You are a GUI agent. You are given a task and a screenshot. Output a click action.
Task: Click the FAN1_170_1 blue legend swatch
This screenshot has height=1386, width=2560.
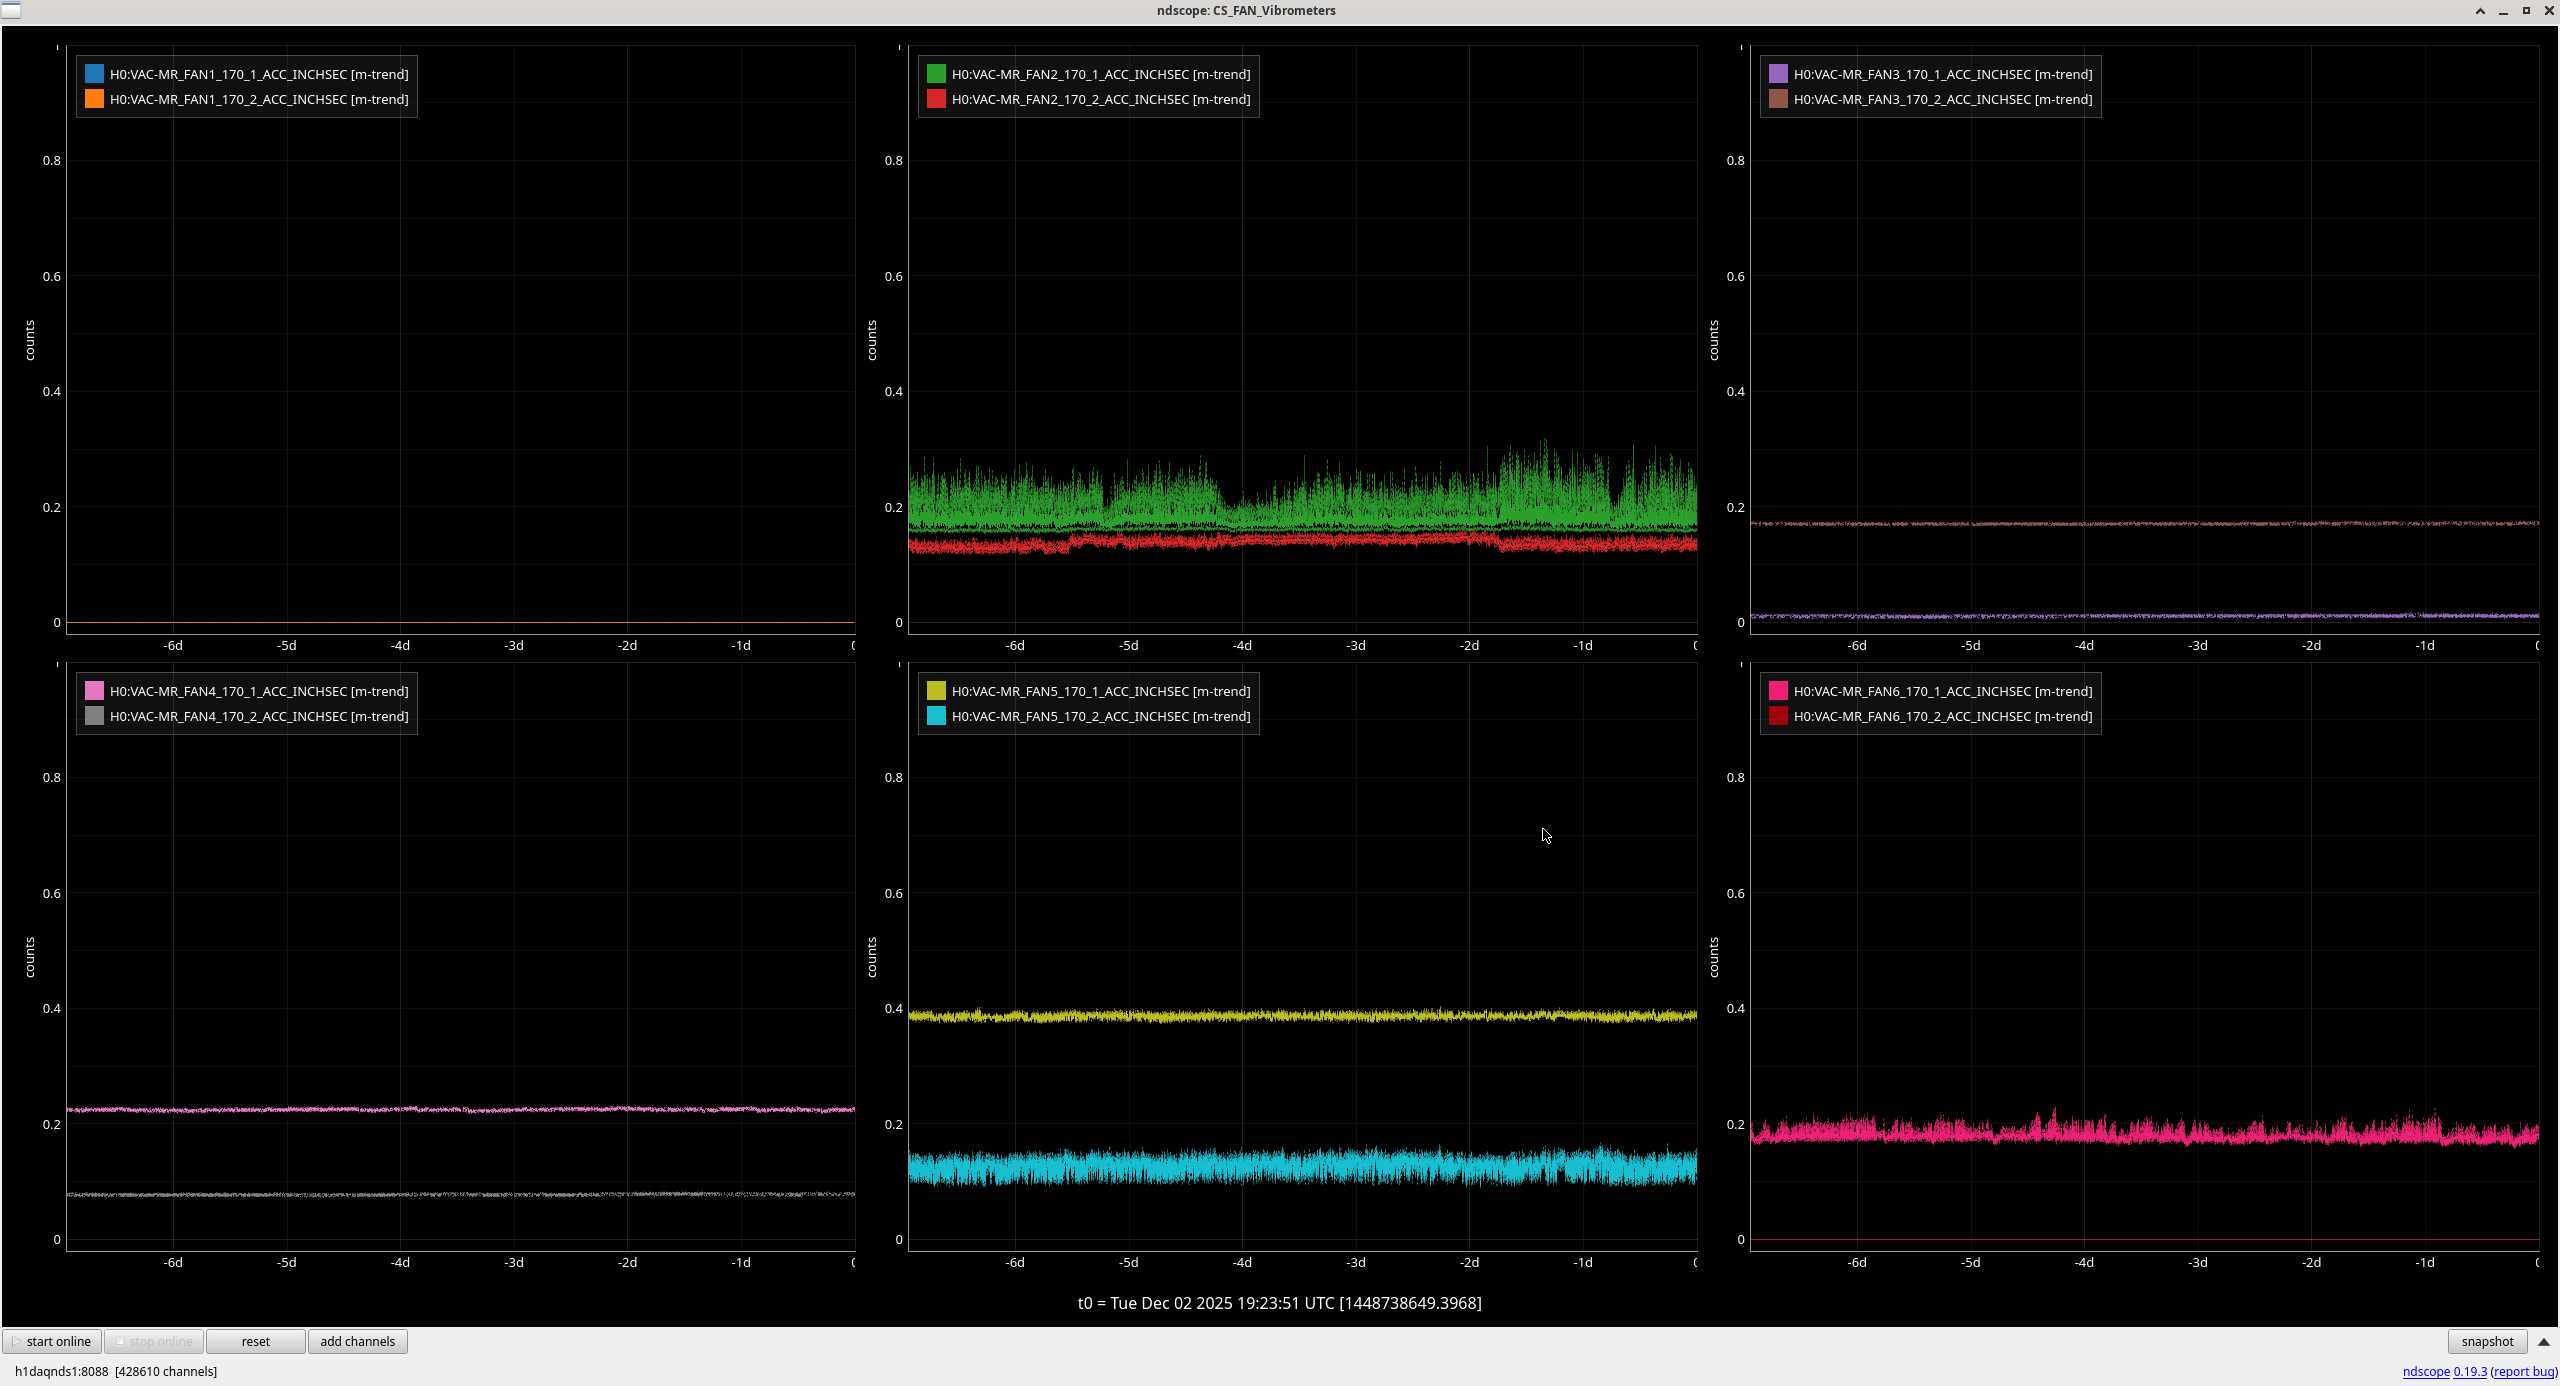[x=94, y=74]
